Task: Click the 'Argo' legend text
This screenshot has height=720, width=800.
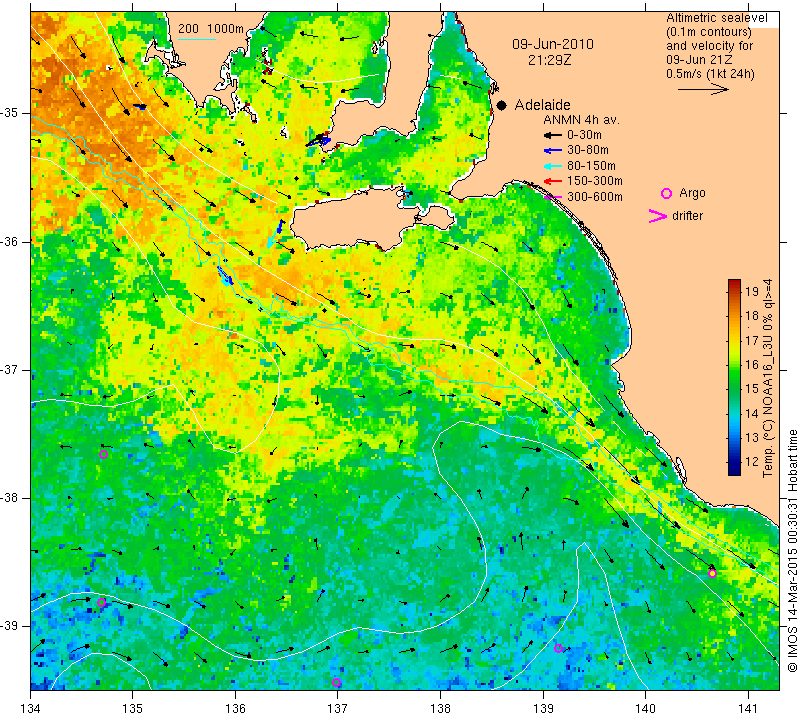Action: [x=692, y=193]
